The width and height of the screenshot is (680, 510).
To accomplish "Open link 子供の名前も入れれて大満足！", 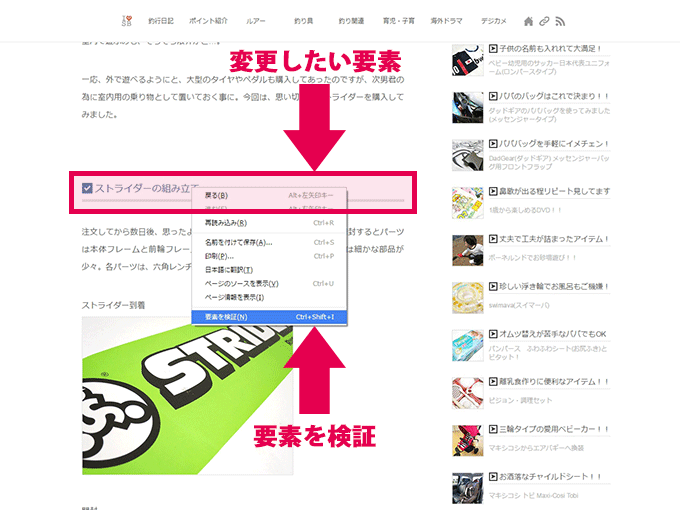I will [550, 49].
